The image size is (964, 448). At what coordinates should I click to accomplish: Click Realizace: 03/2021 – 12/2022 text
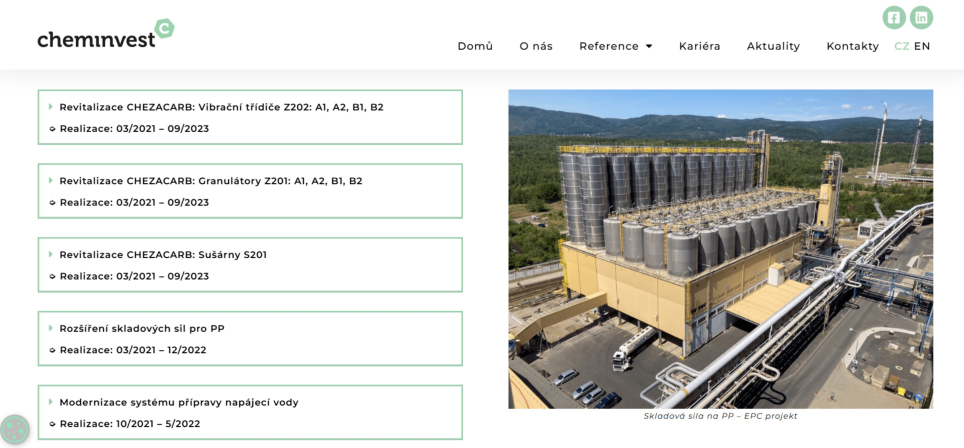pos(133,350)
